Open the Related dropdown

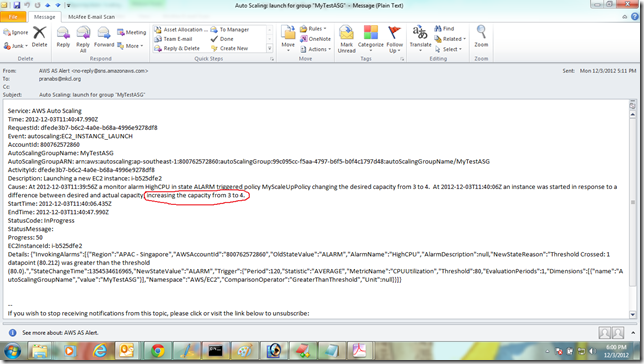click(450, 39)
